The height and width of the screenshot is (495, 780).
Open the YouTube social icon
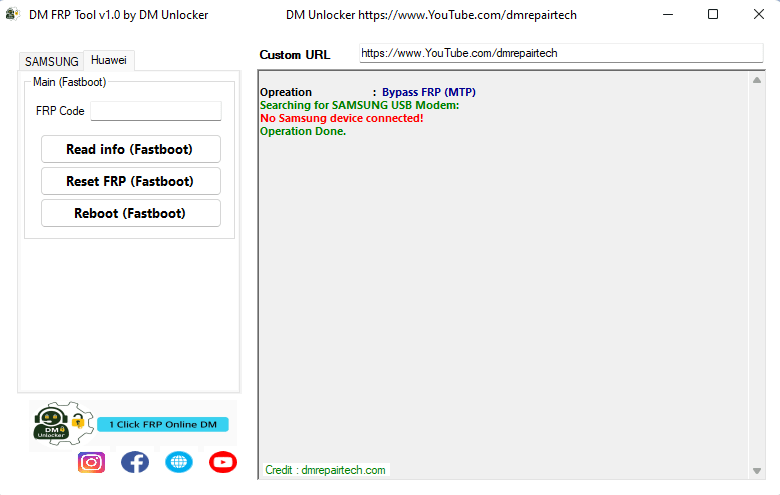(222, 462)
